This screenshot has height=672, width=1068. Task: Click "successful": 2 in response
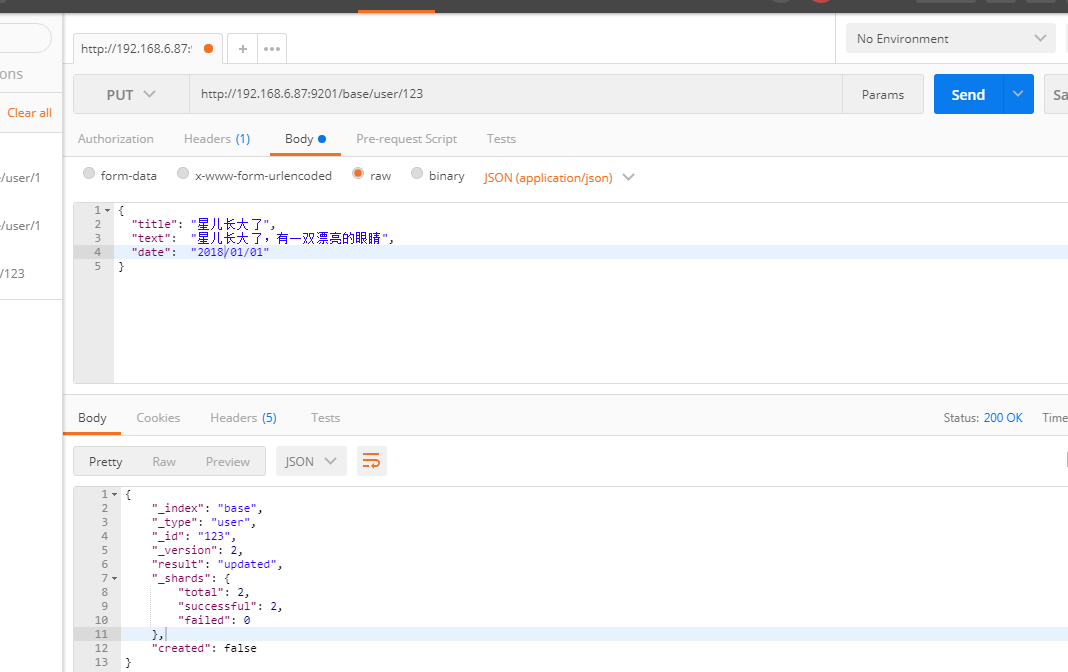point(230,606)
